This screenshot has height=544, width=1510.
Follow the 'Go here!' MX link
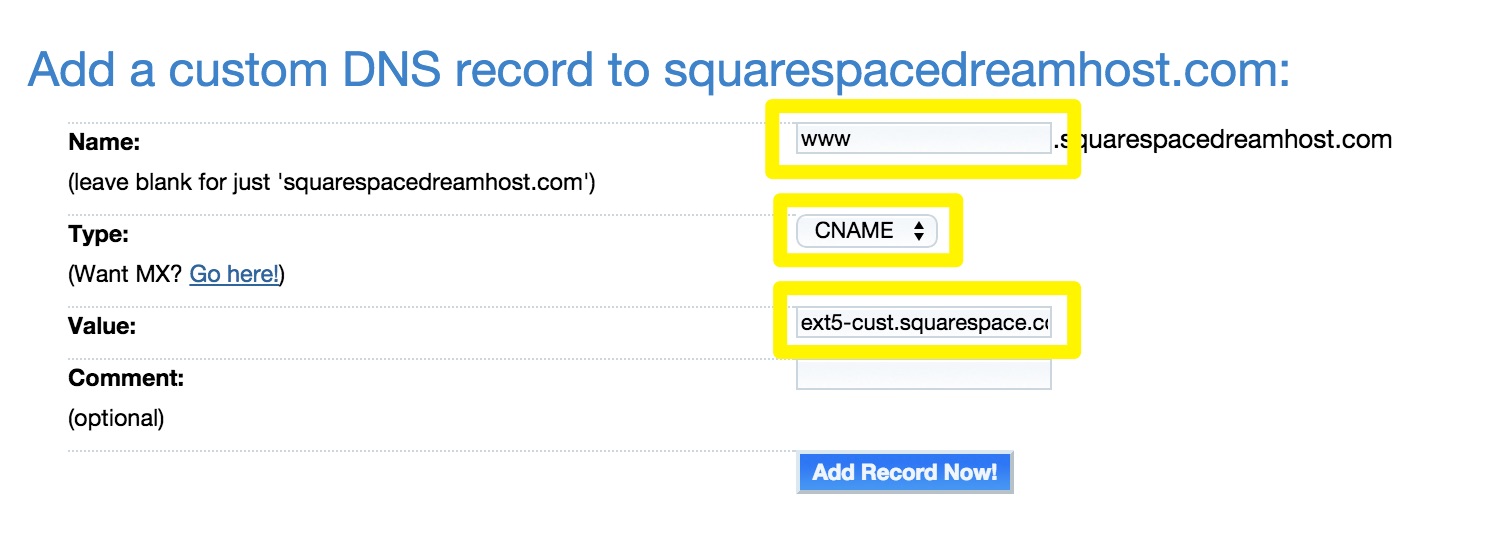click(x=234, y=273)
